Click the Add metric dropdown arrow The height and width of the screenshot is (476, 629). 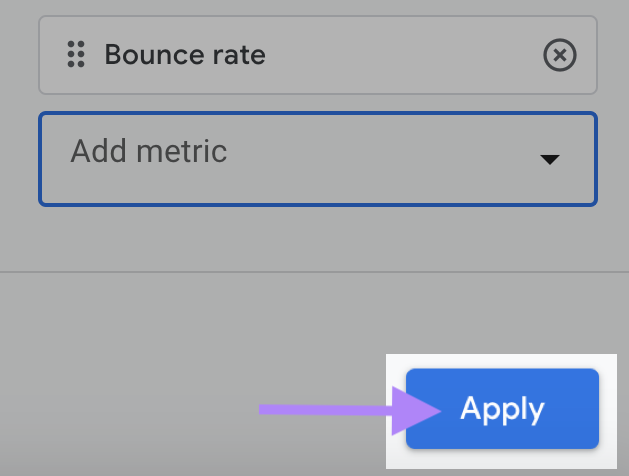coord(548,160)
